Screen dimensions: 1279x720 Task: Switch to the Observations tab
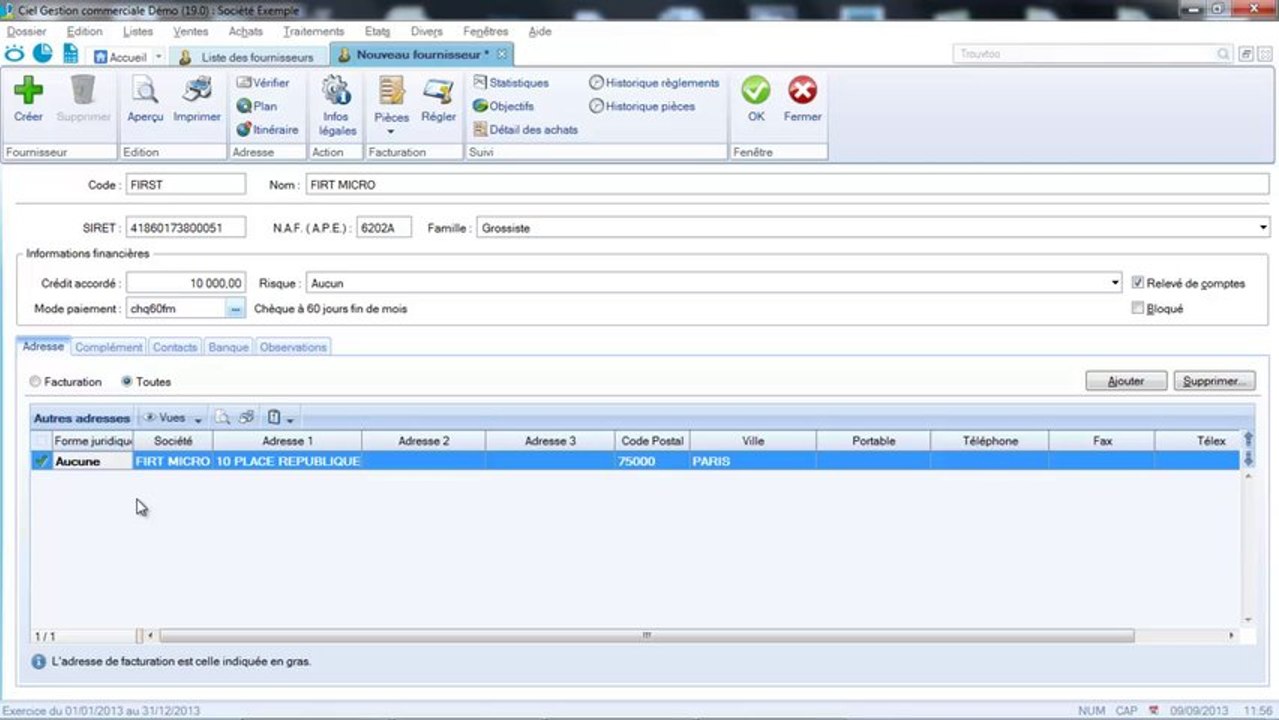pos(293,347)
